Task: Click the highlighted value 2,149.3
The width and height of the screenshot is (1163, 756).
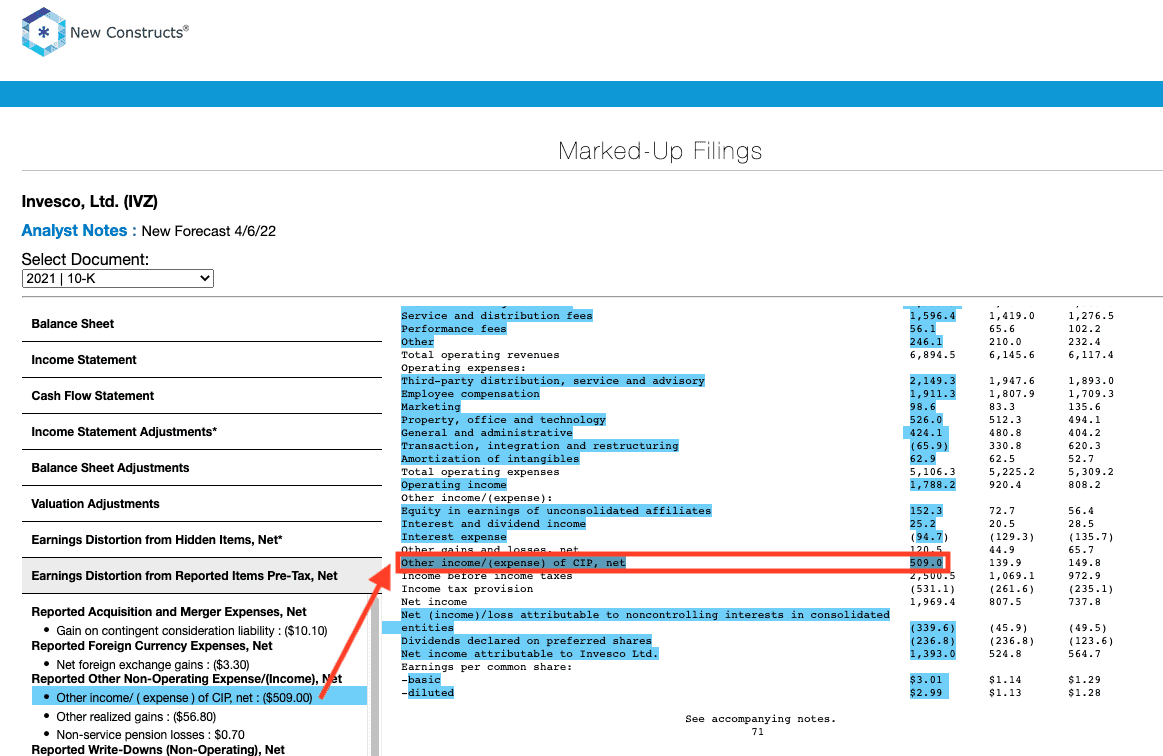Action: tap(932, 381)
